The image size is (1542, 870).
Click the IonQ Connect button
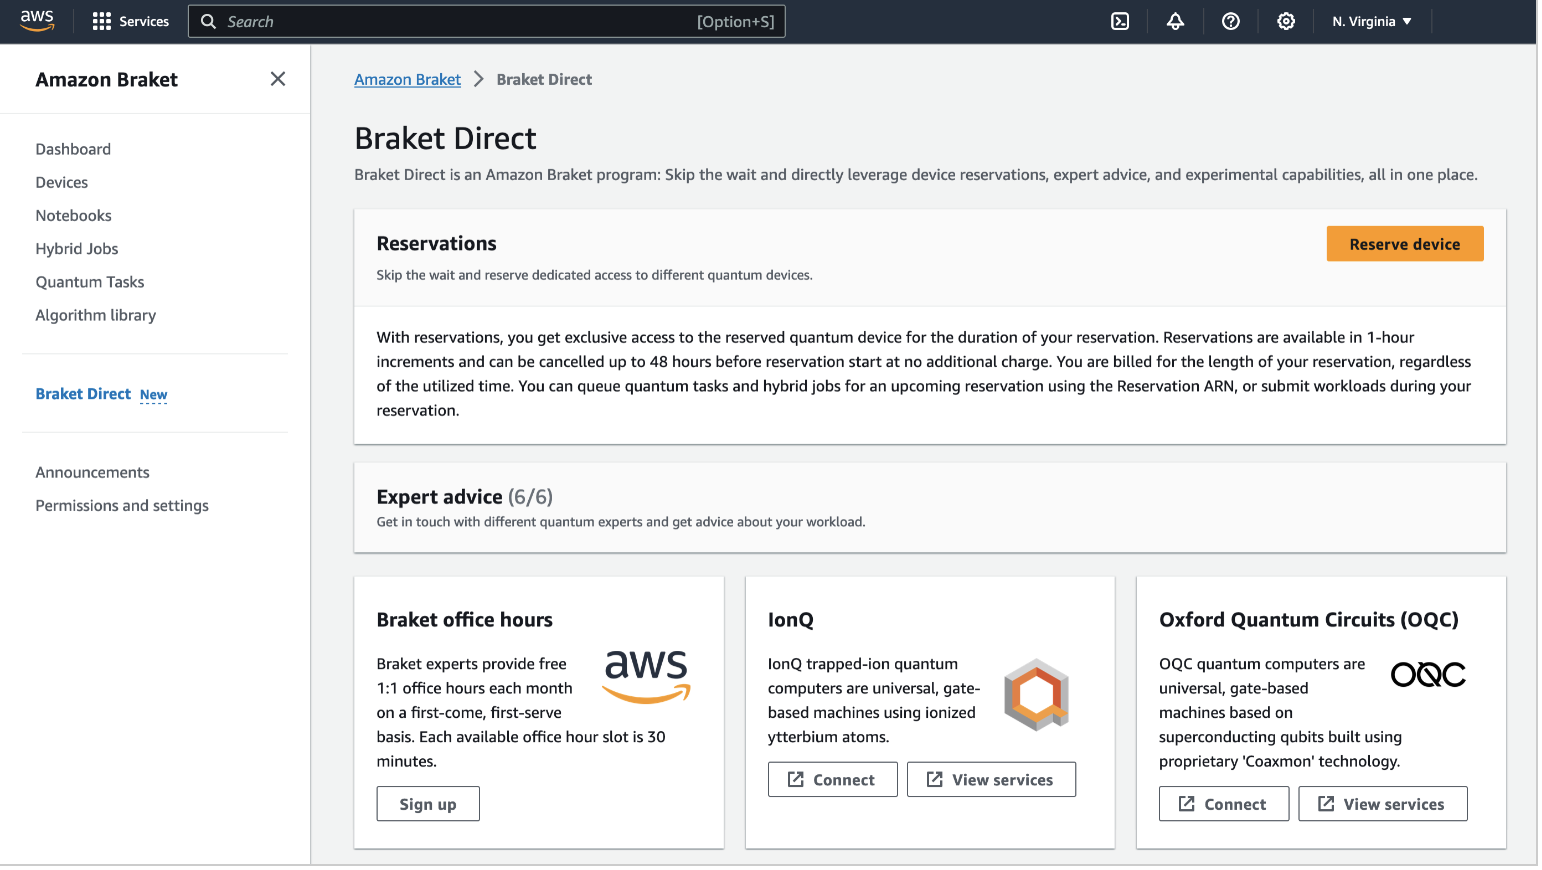[x=832, y=780]
